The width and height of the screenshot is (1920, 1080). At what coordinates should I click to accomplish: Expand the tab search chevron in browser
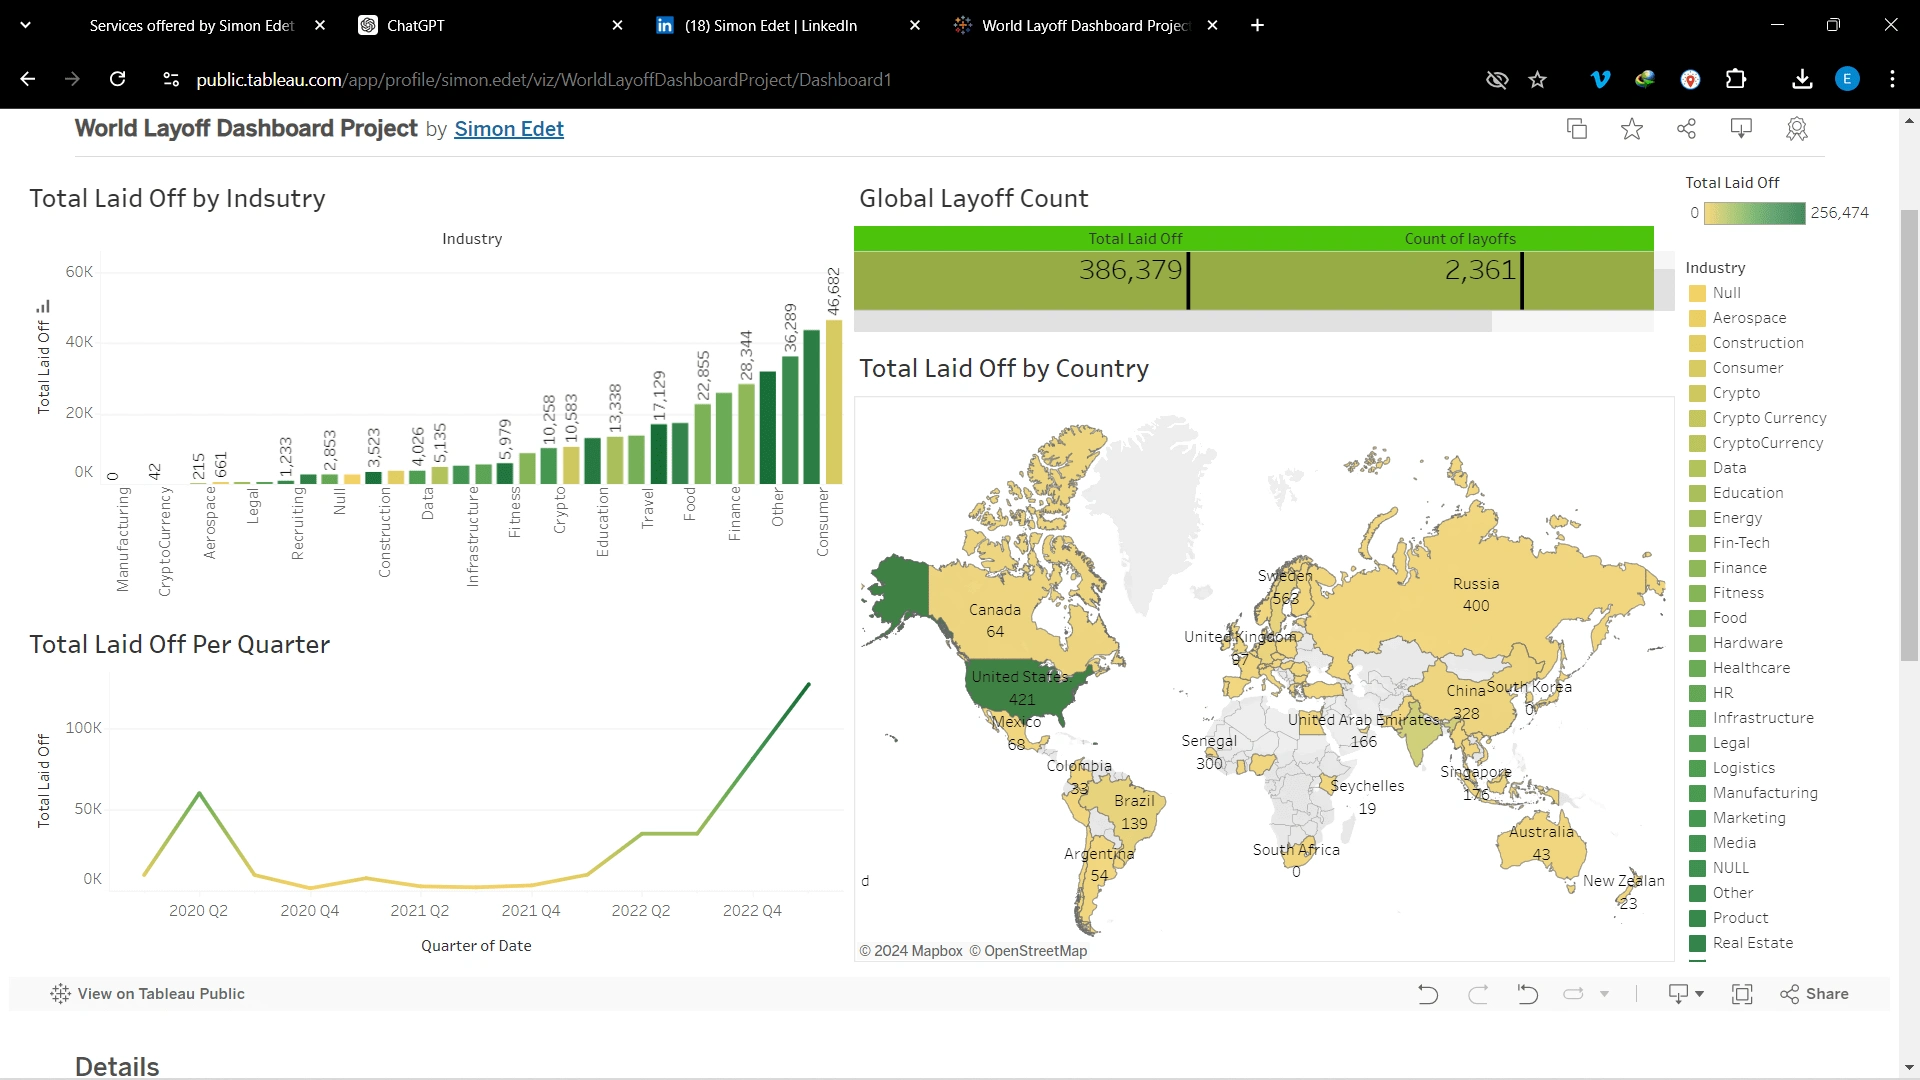26,26
